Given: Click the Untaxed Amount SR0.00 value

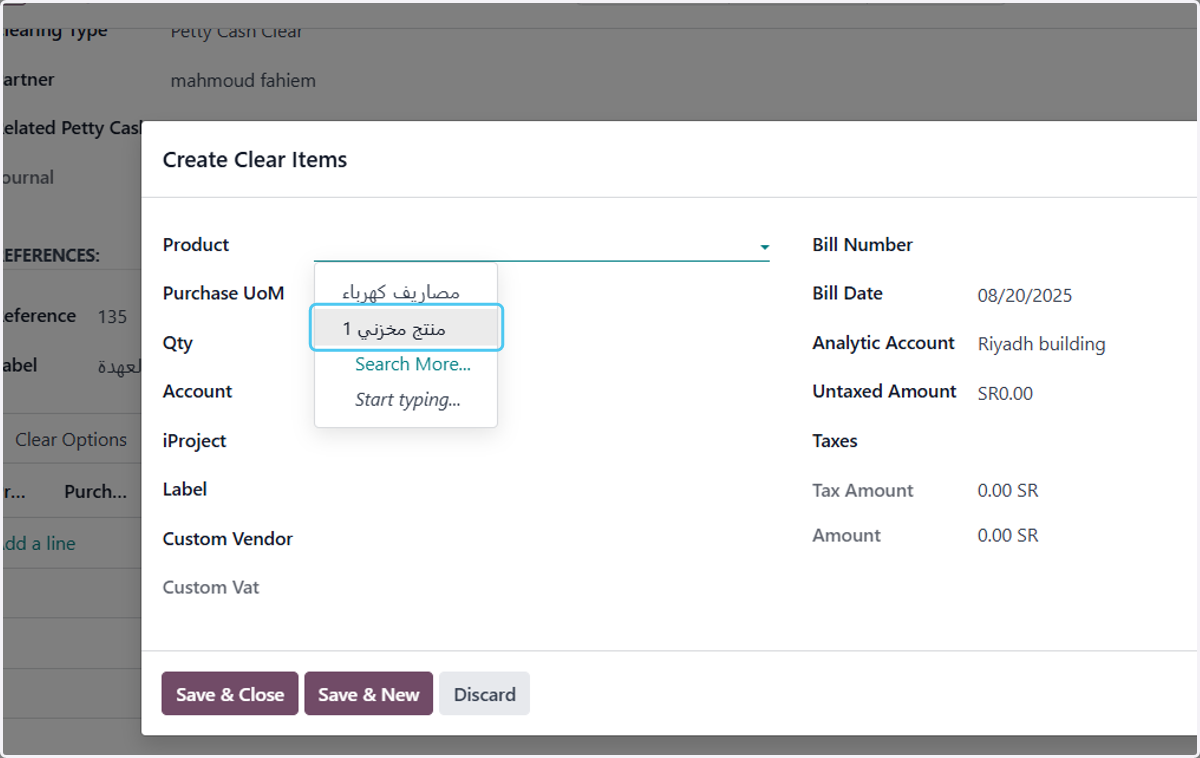Looking at the screenshot, I should coord(1005,393).
